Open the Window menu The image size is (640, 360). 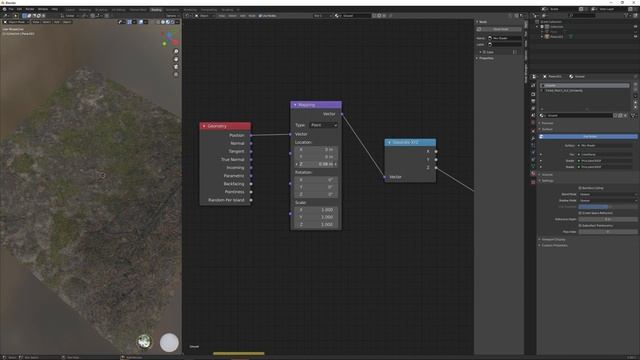point(43,9)
